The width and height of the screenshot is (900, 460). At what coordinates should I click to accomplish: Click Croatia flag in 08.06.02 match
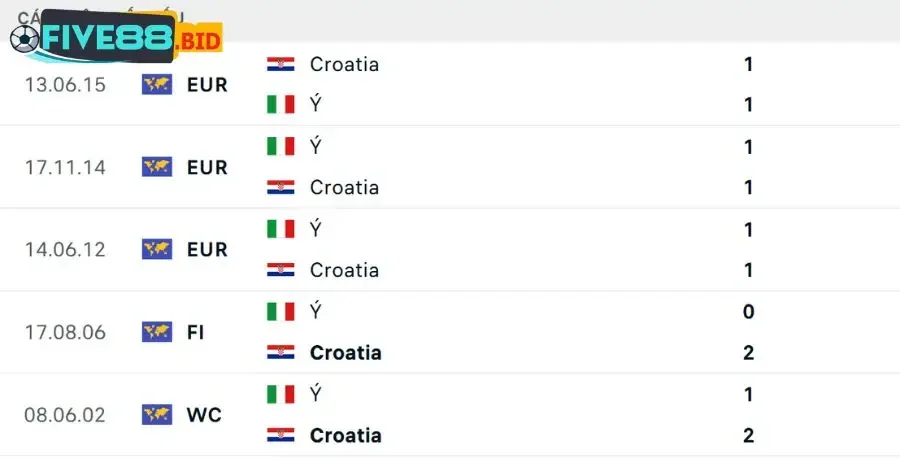281,435
